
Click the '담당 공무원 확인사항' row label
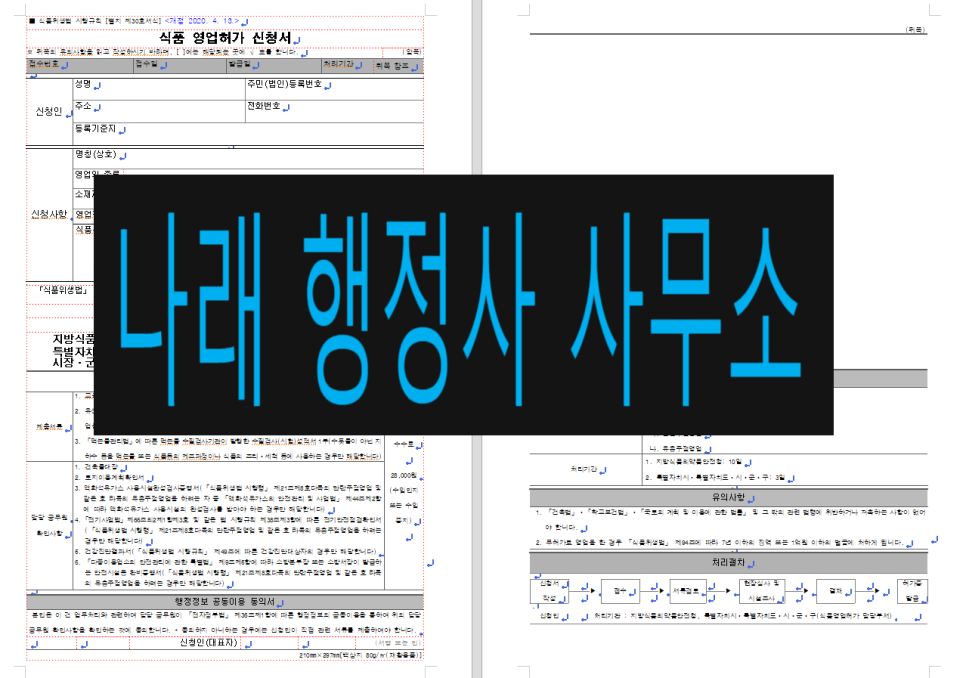pyautogui.click(x=49, y=525)
